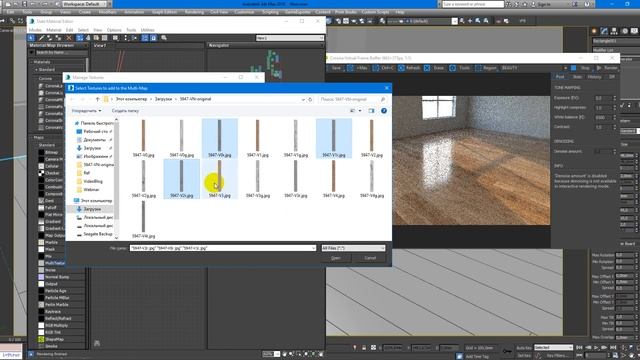Click the Refresh icon in Corona frame buffer
Viewport: 640px width, 360px height.
tap(401, 68)
